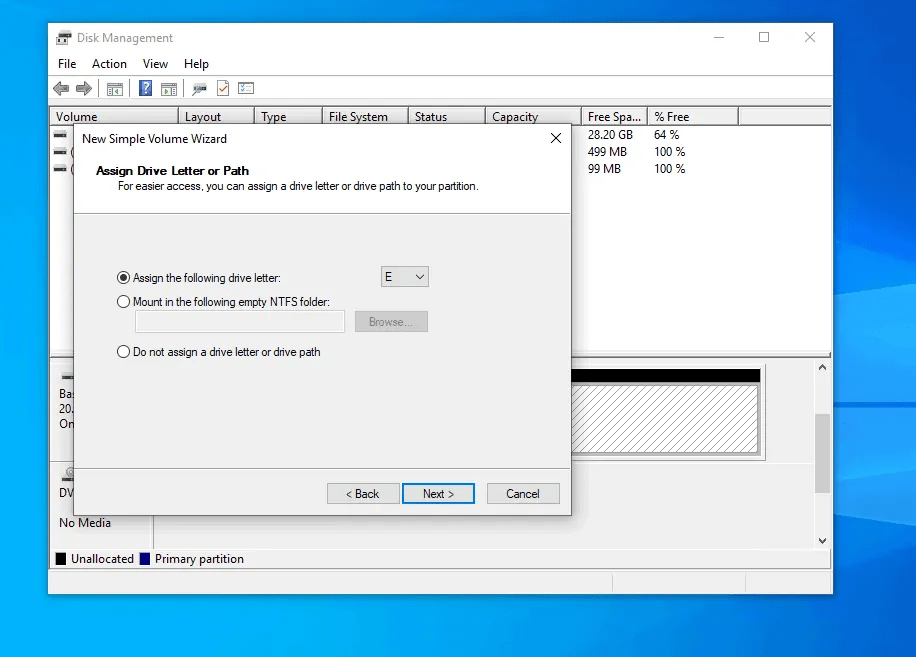
Task: Click the checkmark toolbar icon
Action: coord(221,88)
